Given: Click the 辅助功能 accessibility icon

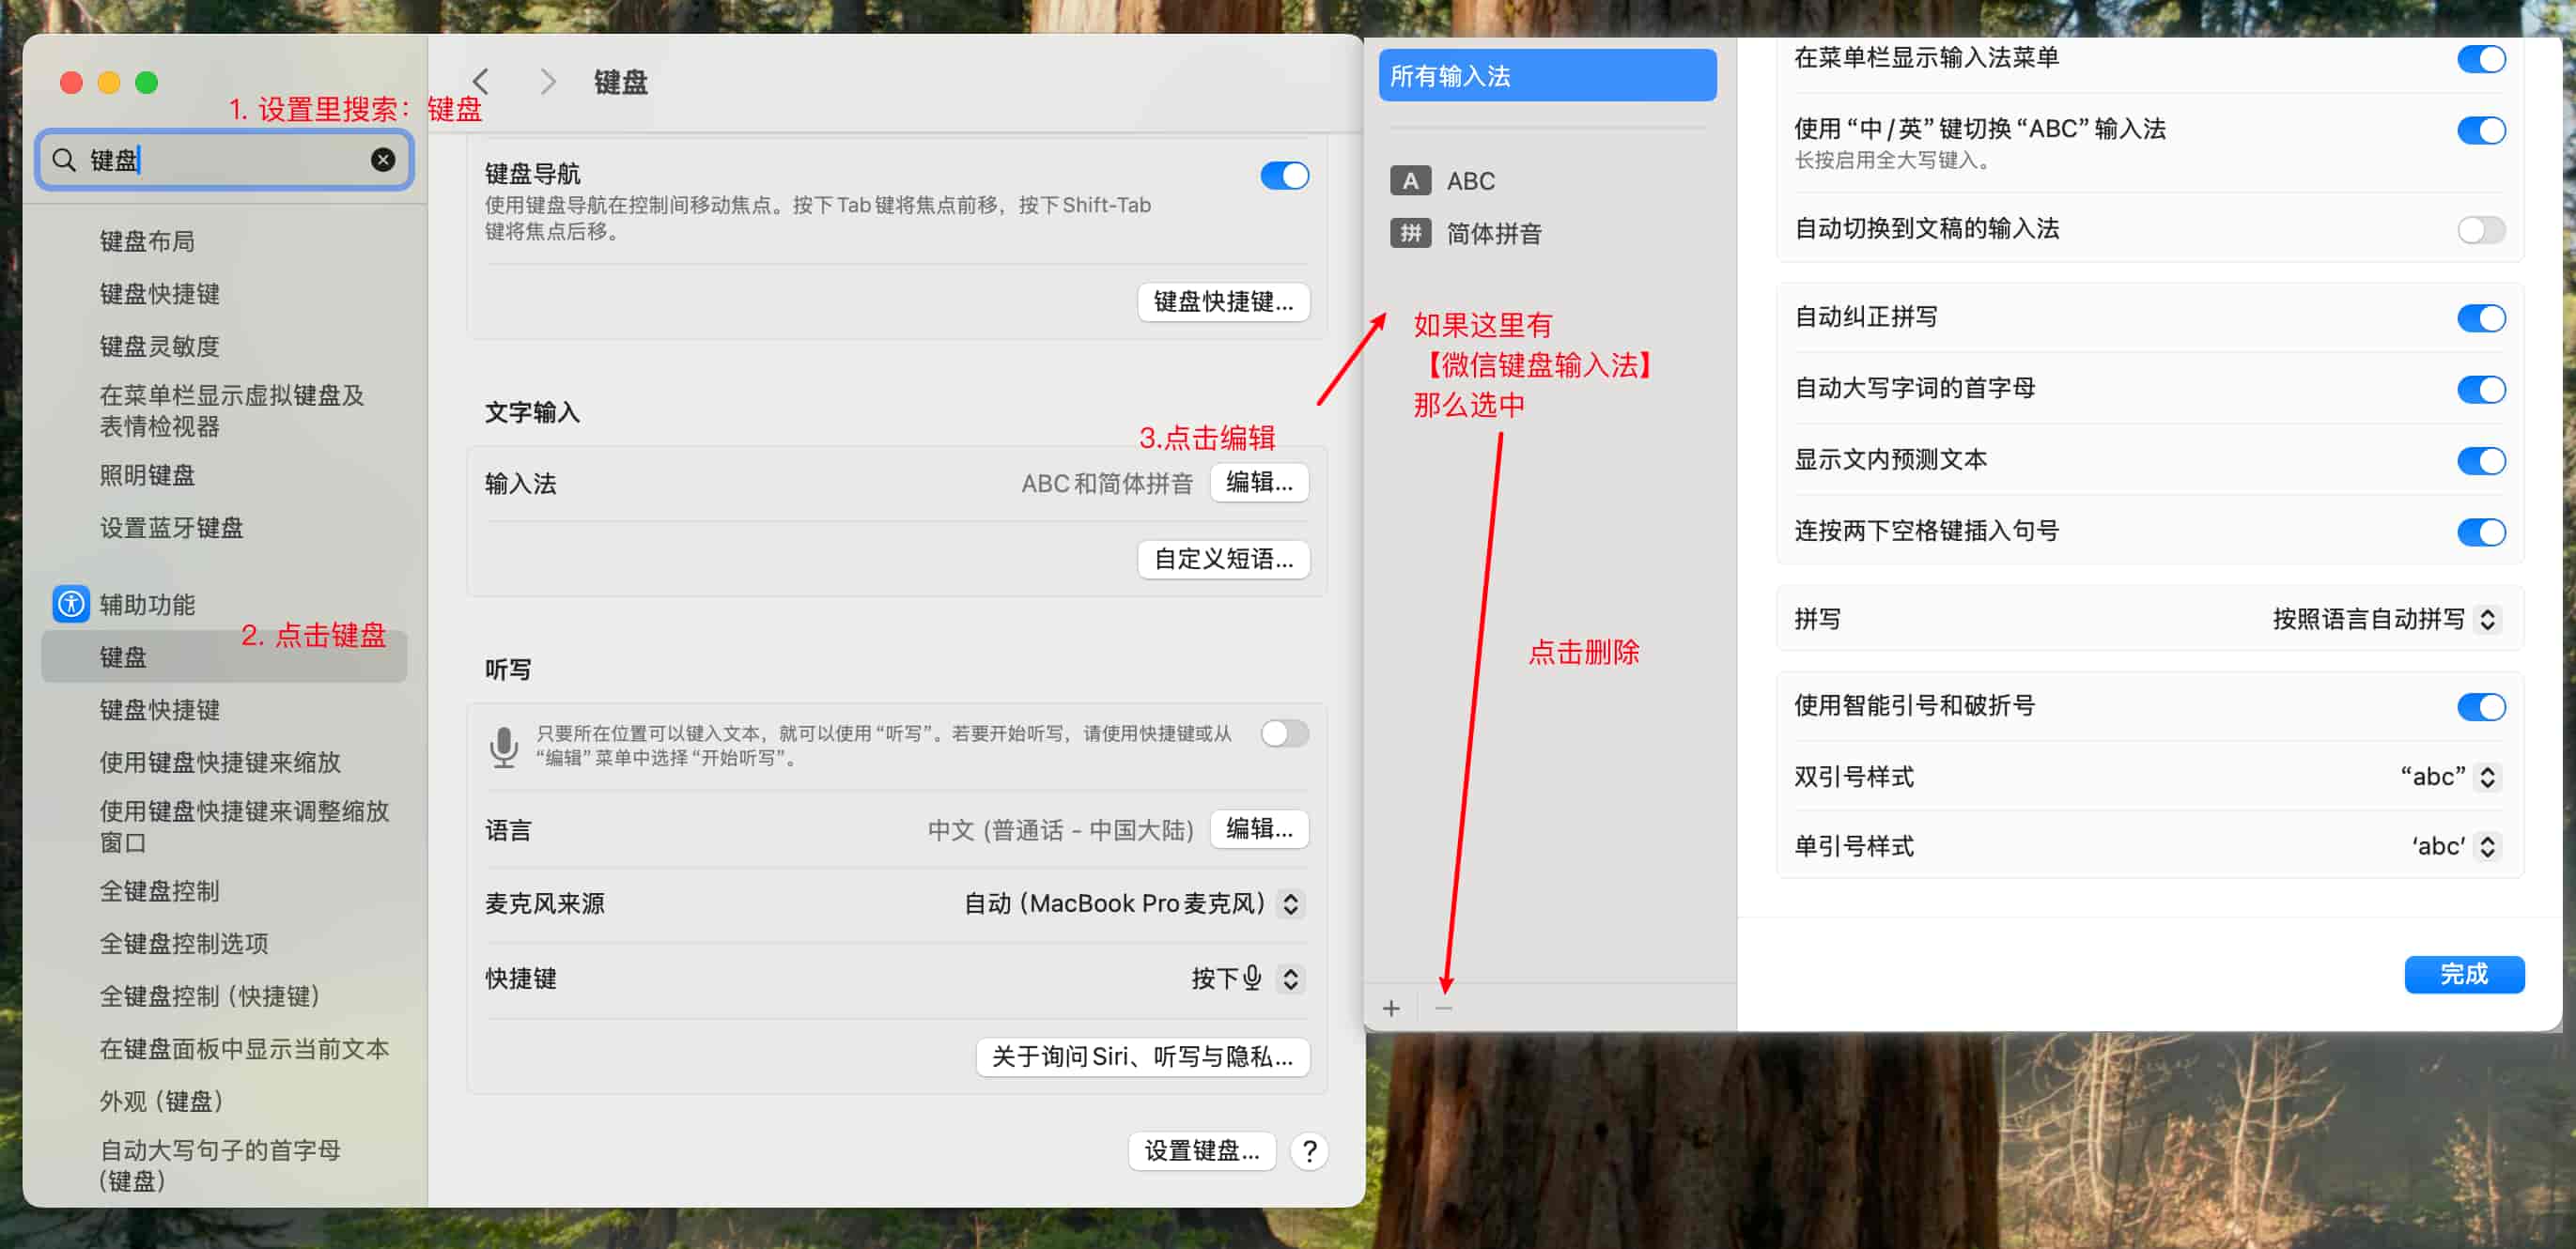Looking at the screenshot, I should 71,604.
